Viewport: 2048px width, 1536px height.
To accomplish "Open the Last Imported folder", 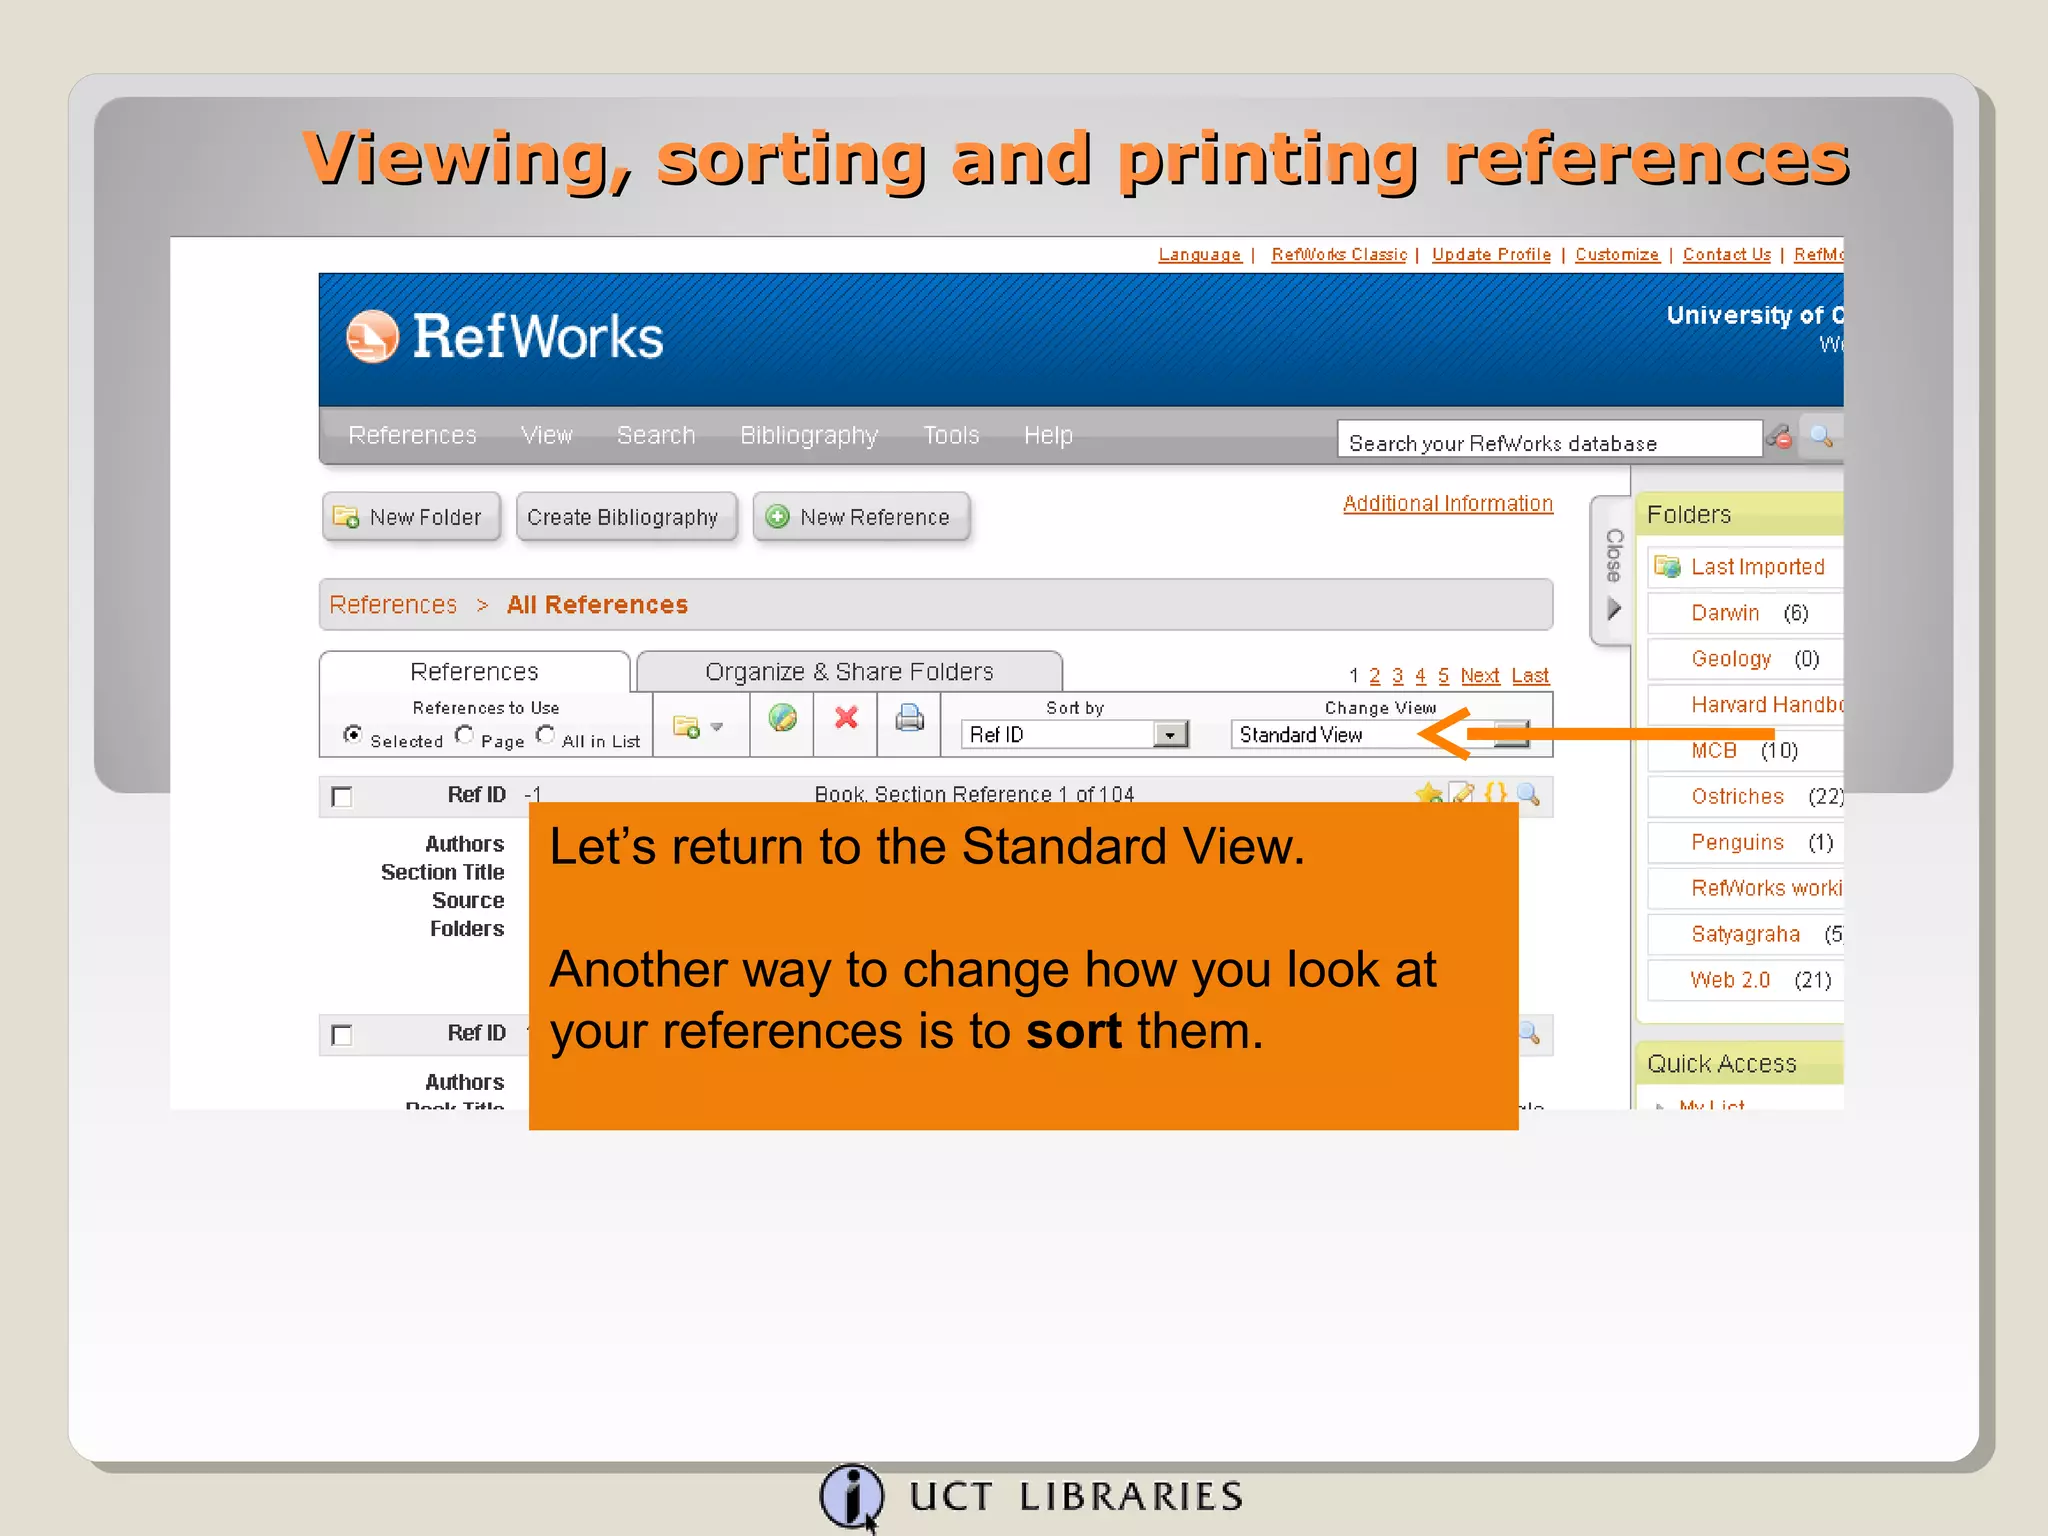I will [x=1757, y=567].
